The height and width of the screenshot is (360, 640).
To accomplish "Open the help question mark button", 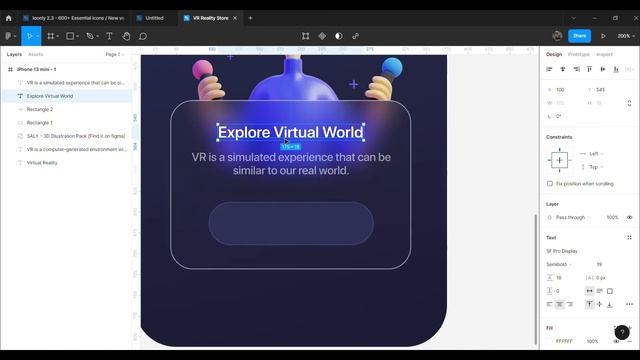I will [x=622, y=333].
